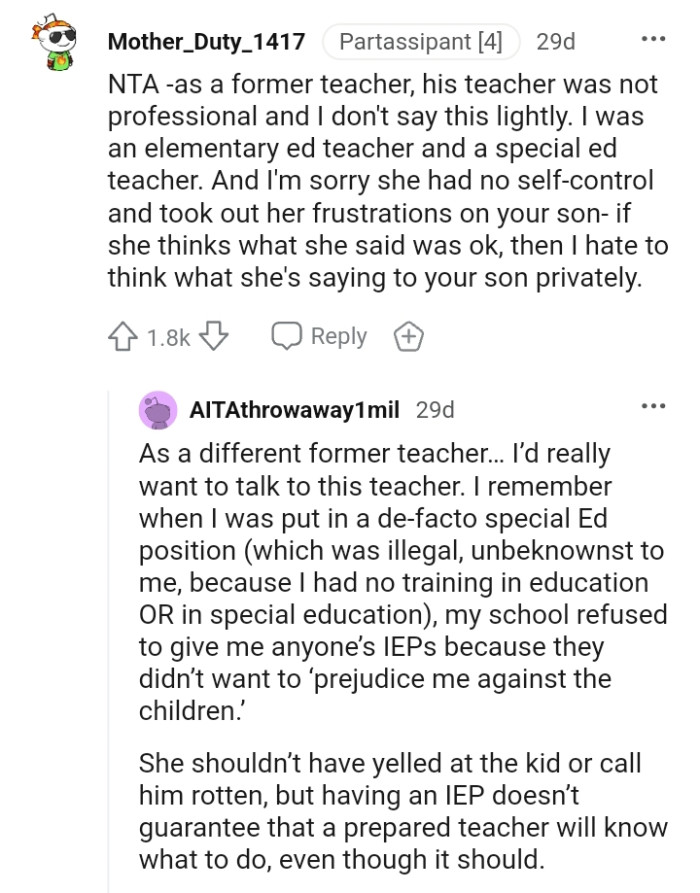The width and height of the screenshot is (700, 893).
Task: Expand the overflow menu for the parent comment
Action: (x=653, y=37)
